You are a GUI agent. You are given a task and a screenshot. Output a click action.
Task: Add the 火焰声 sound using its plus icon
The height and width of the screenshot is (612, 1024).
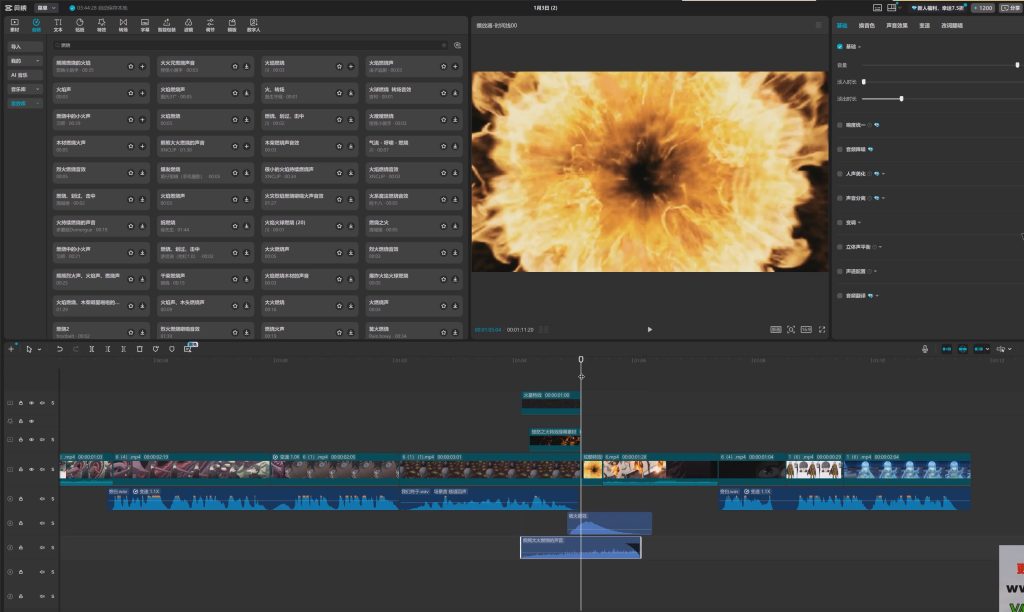tap(142, 93)
